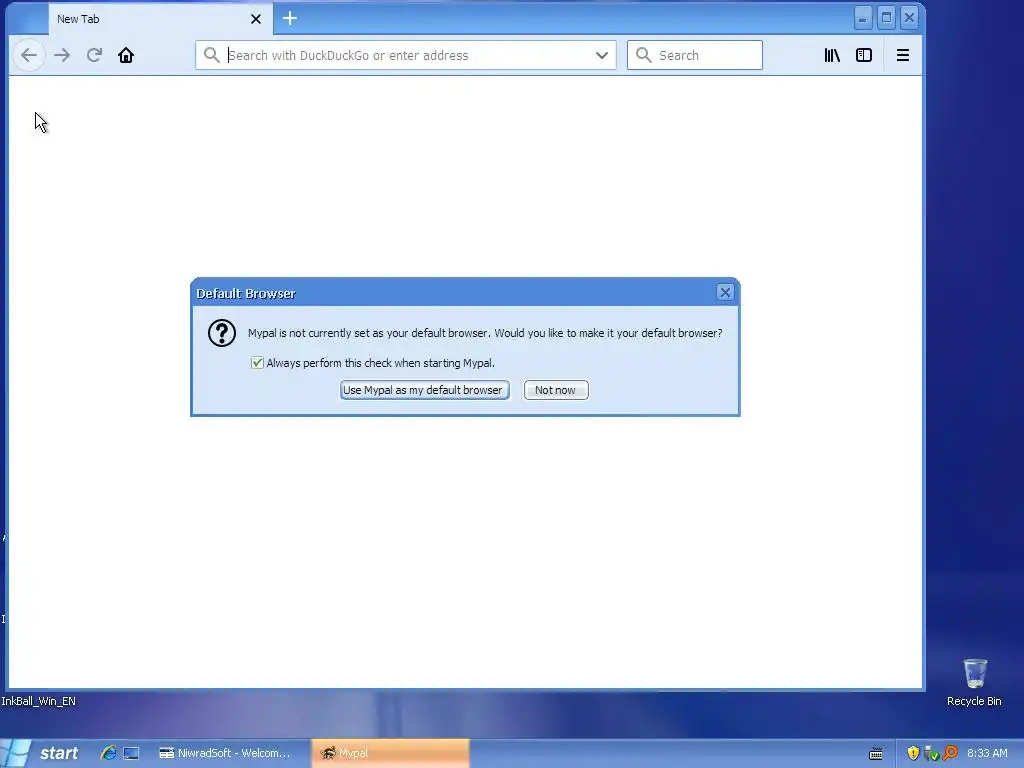Click the 8:33 AM clock
1024x768 pixels.
(x=987, y=753)
